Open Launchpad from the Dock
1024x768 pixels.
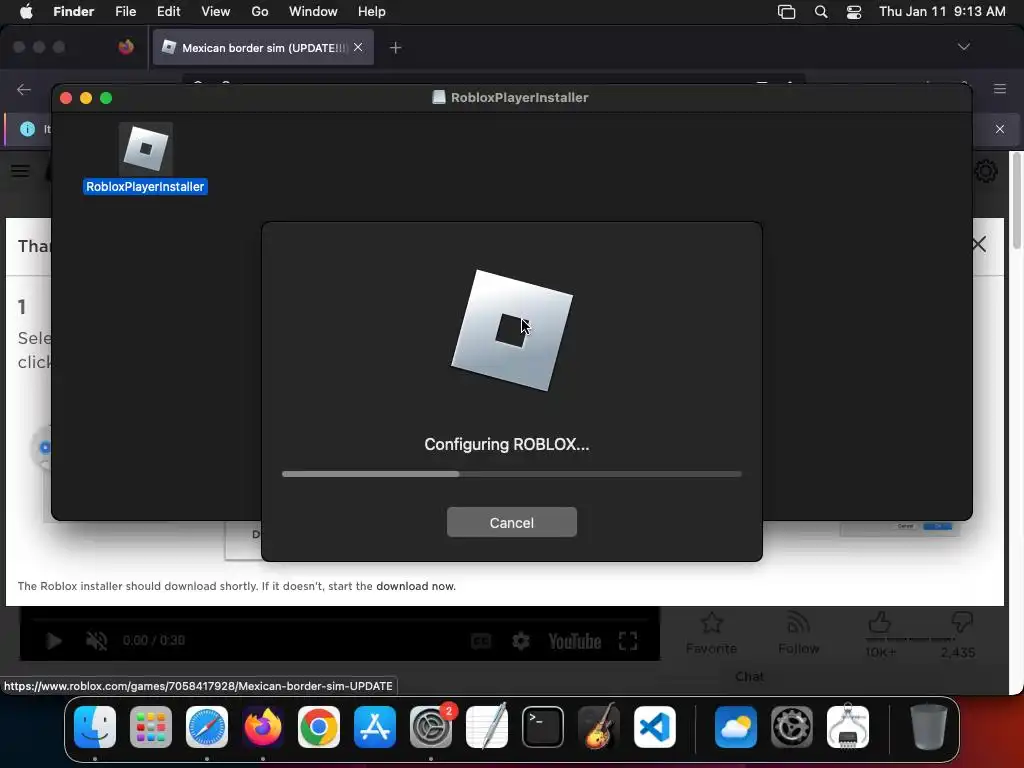[x=151, y=727]
